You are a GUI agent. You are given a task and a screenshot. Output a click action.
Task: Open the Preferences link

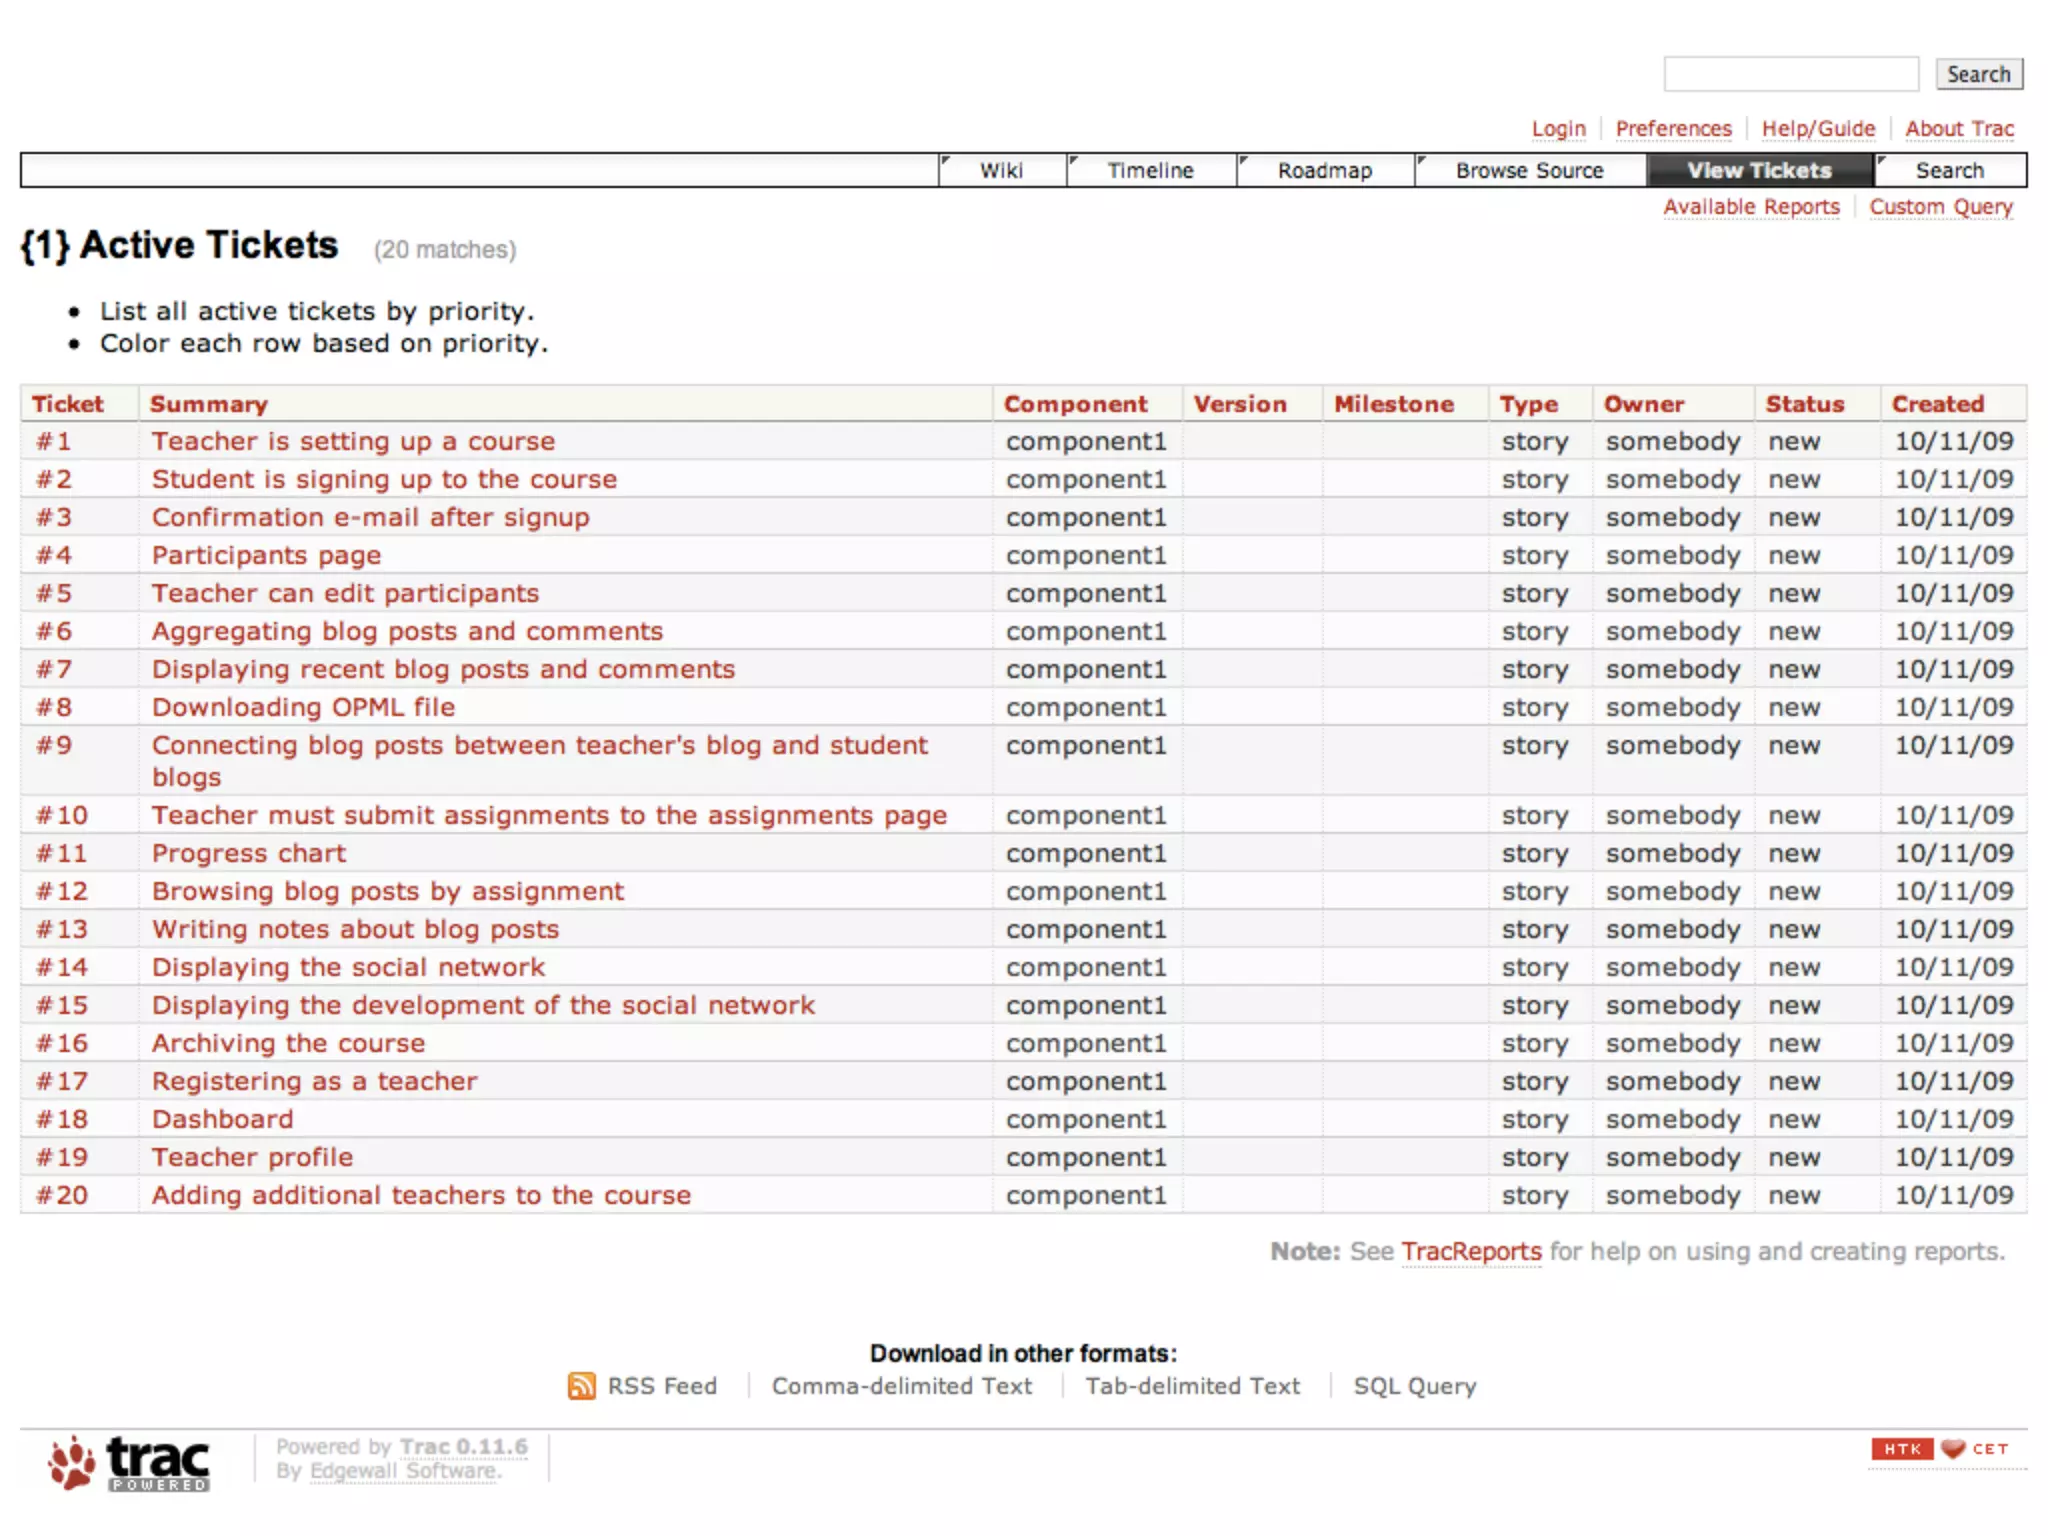pos(1673,129)
